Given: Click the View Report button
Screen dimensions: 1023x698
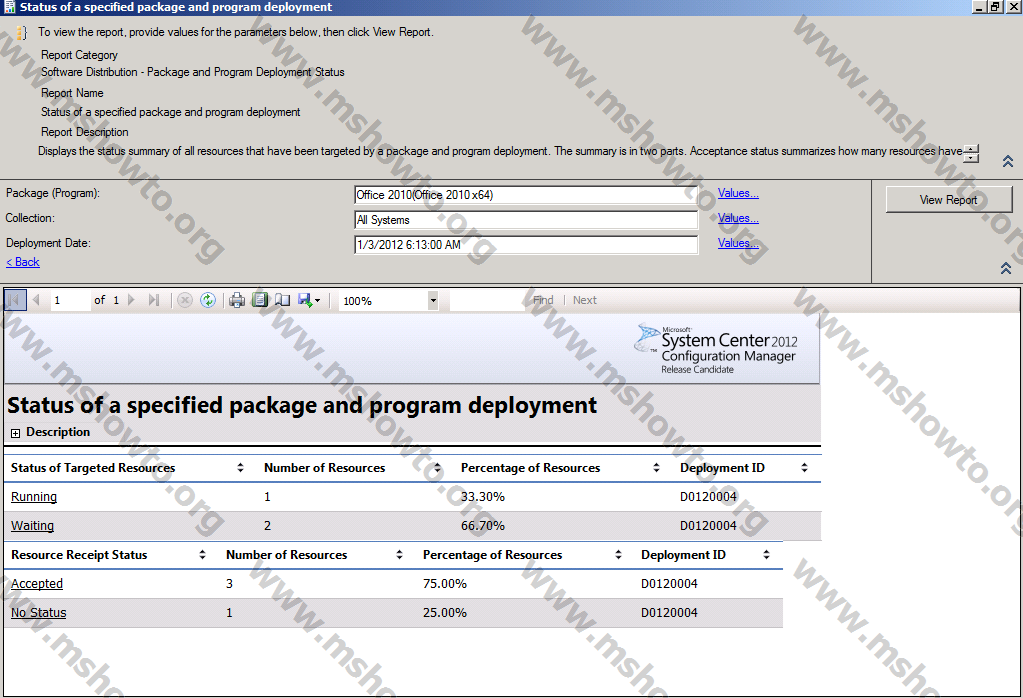Looking at the screenshot, I should tap(949, 200).
